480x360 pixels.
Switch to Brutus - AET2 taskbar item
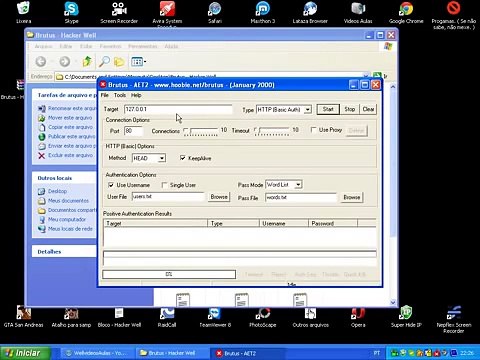click(x=247, y=353)
